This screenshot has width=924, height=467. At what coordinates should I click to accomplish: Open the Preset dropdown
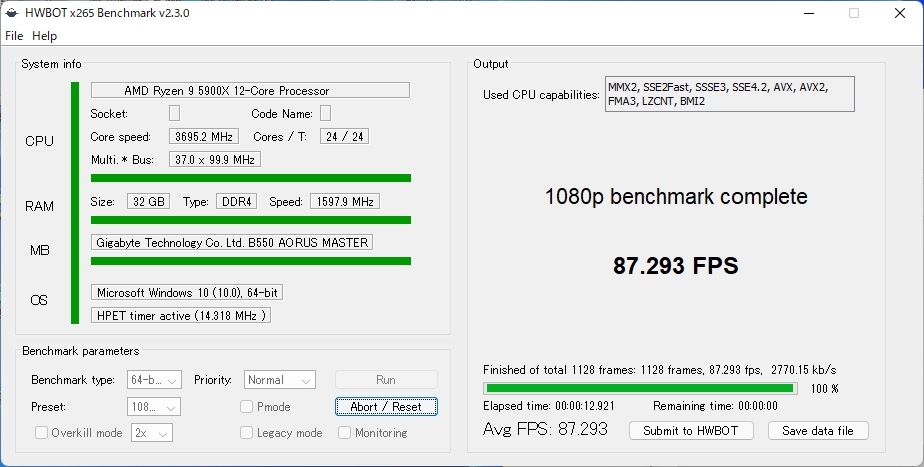click(154, 407)
